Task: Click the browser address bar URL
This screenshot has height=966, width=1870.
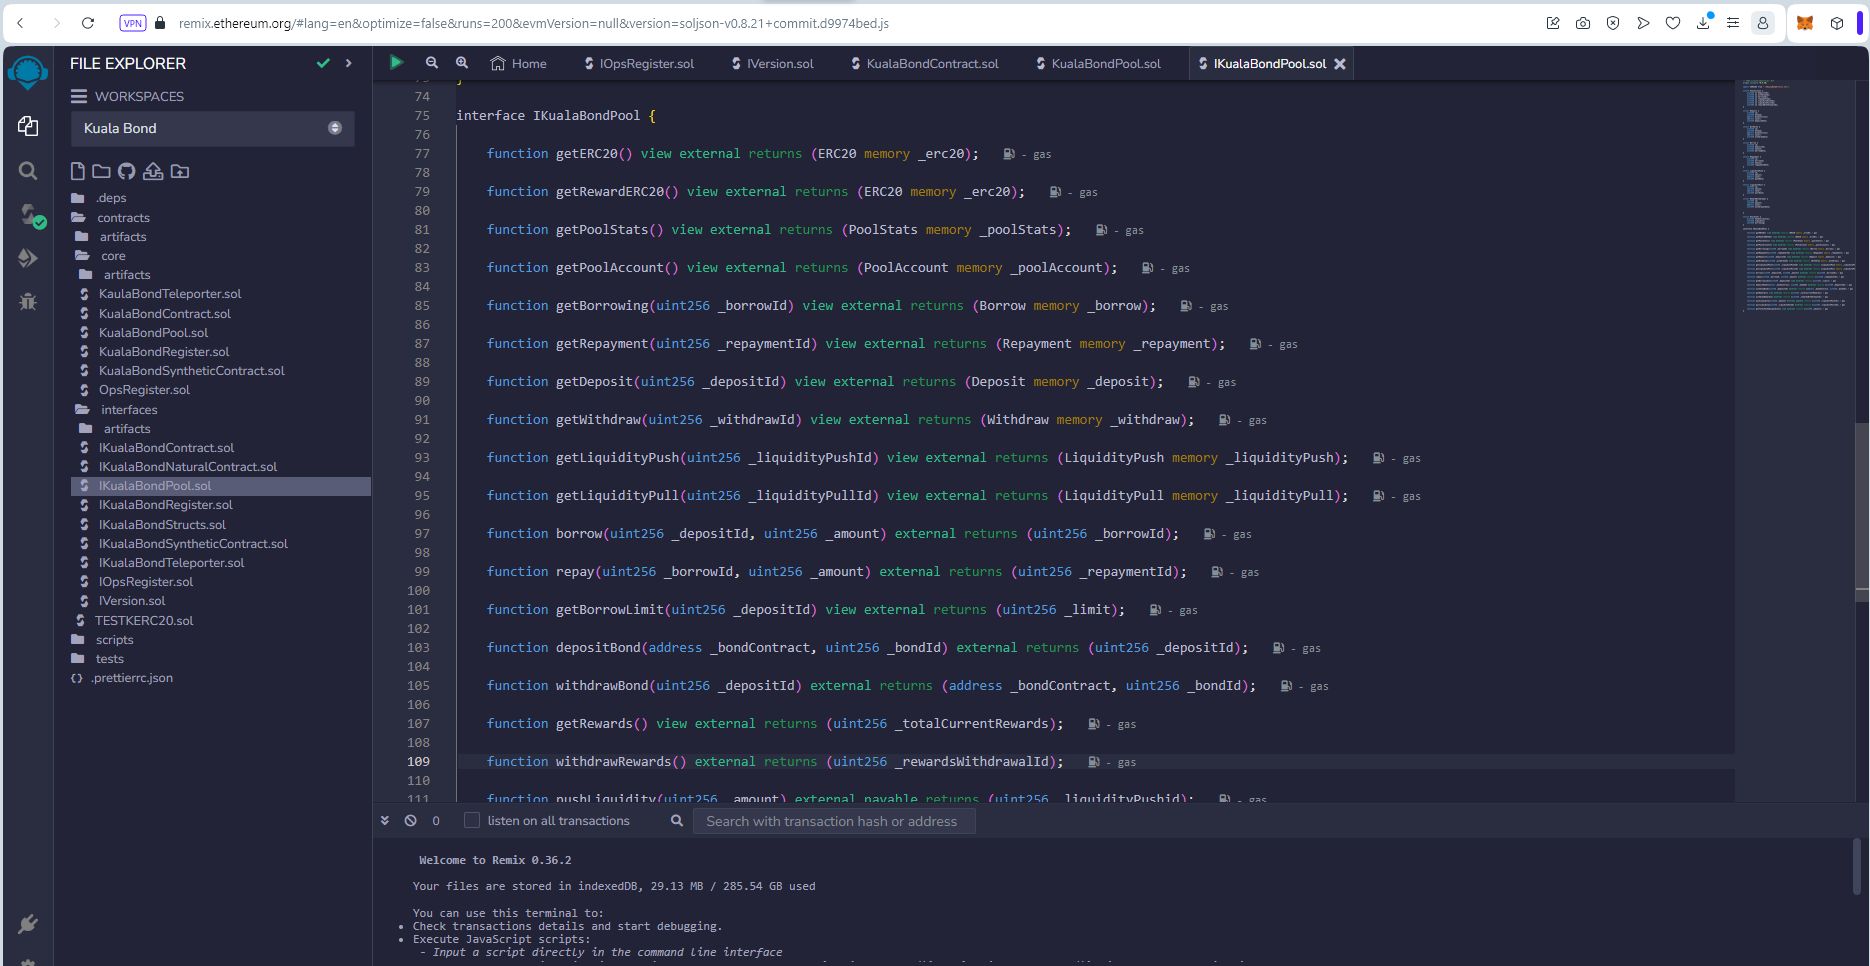Action: click(x=533, y=22)
